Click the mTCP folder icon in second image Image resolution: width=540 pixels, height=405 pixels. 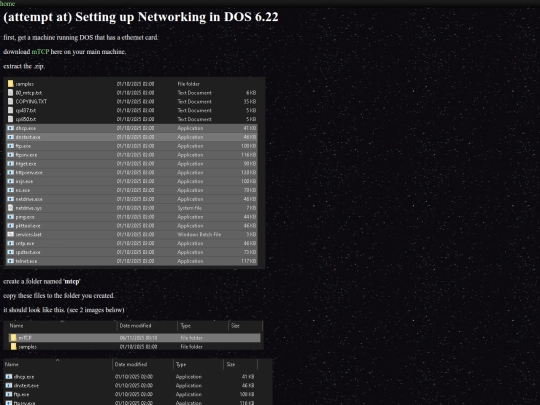[13, 338]
